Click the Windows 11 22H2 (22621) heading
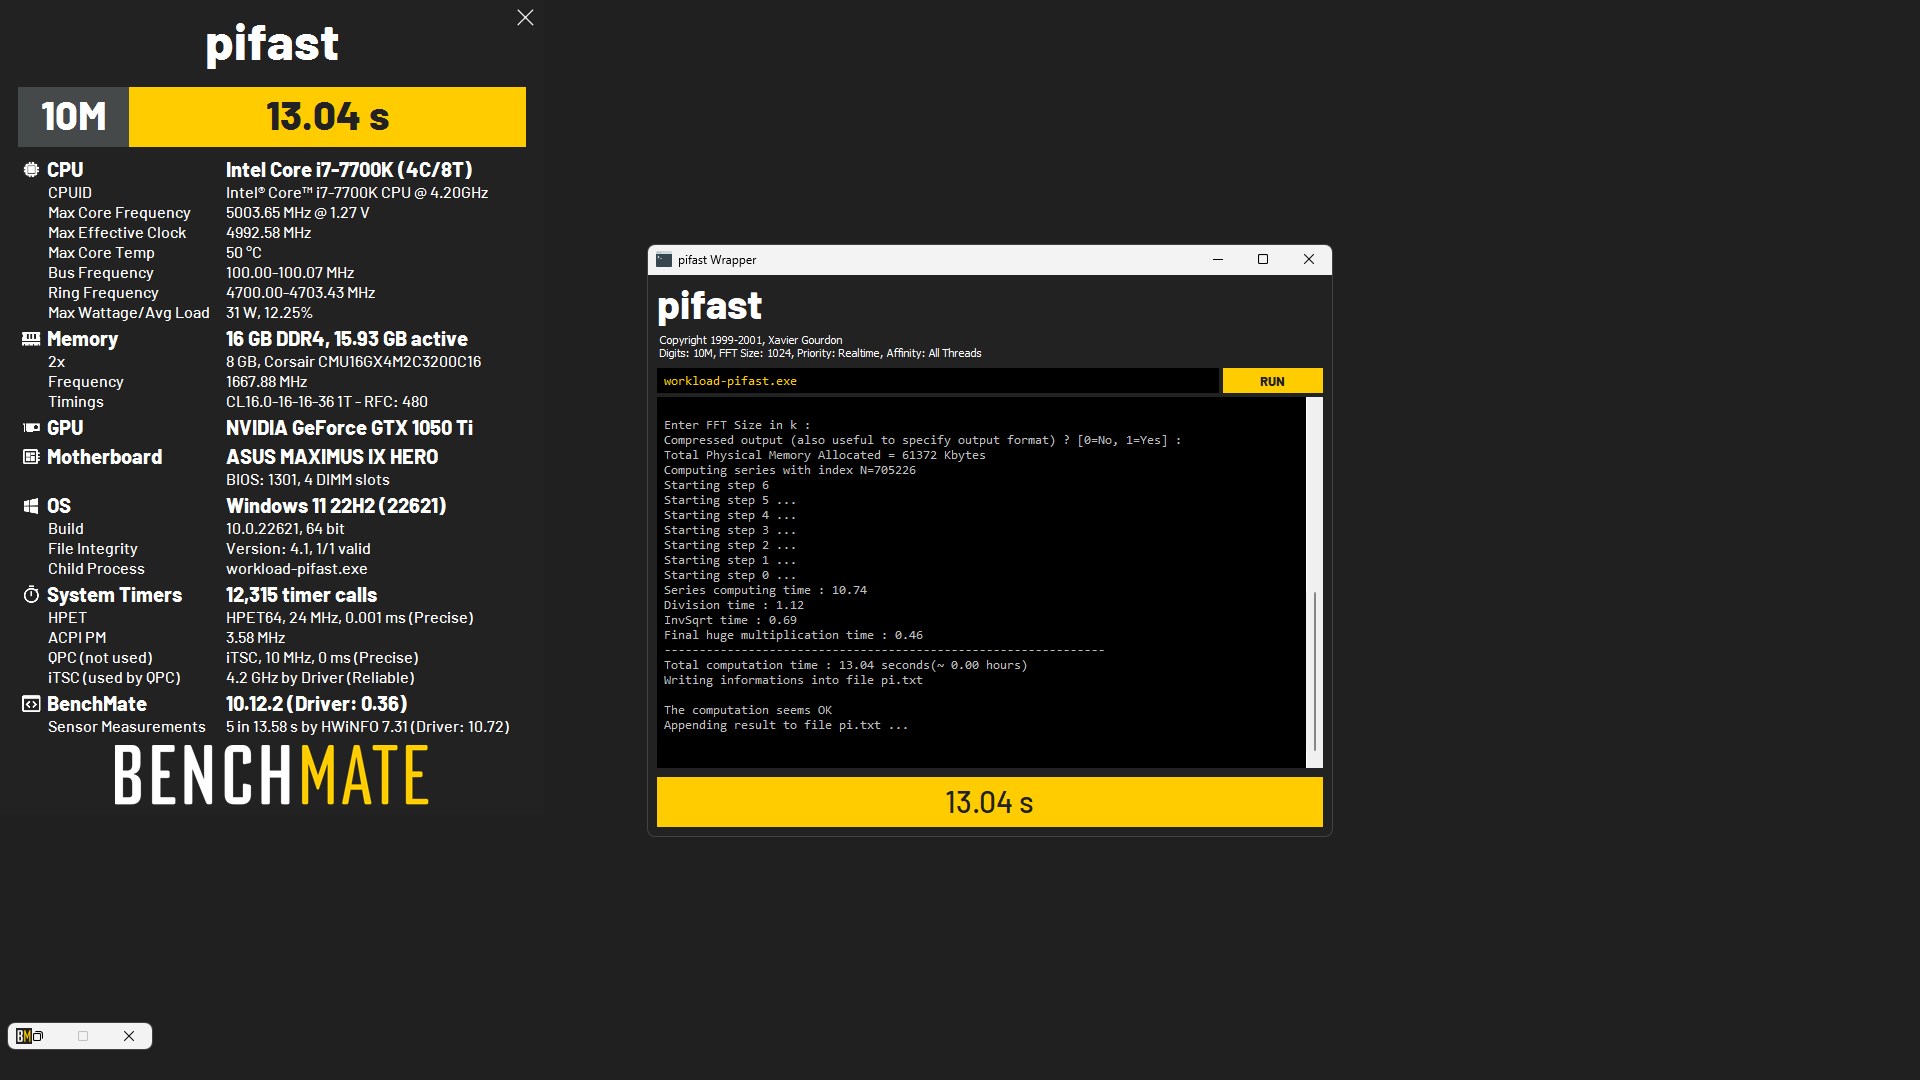This screenshot has height=1080, width=1920. 336,506
